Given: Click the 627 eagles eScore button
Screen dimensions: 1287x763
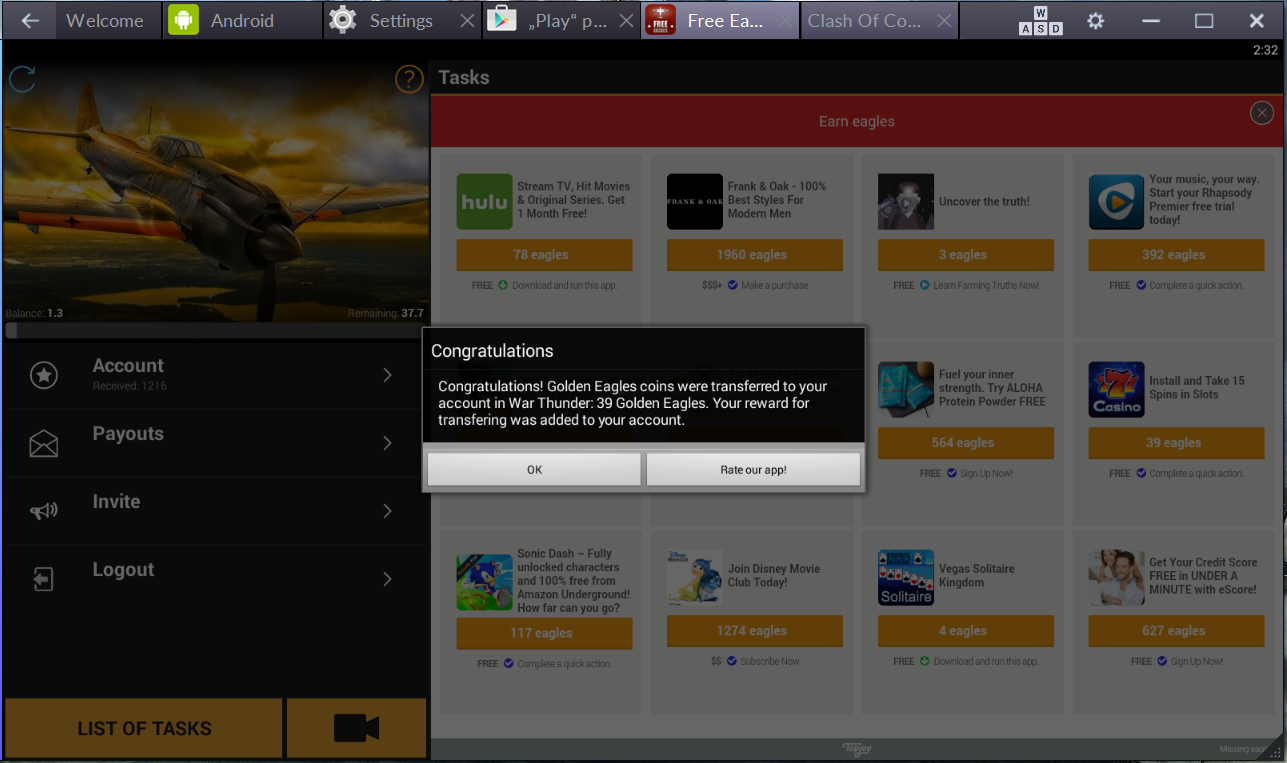Looking at the screenshot, I should [x=1176, y=631].
